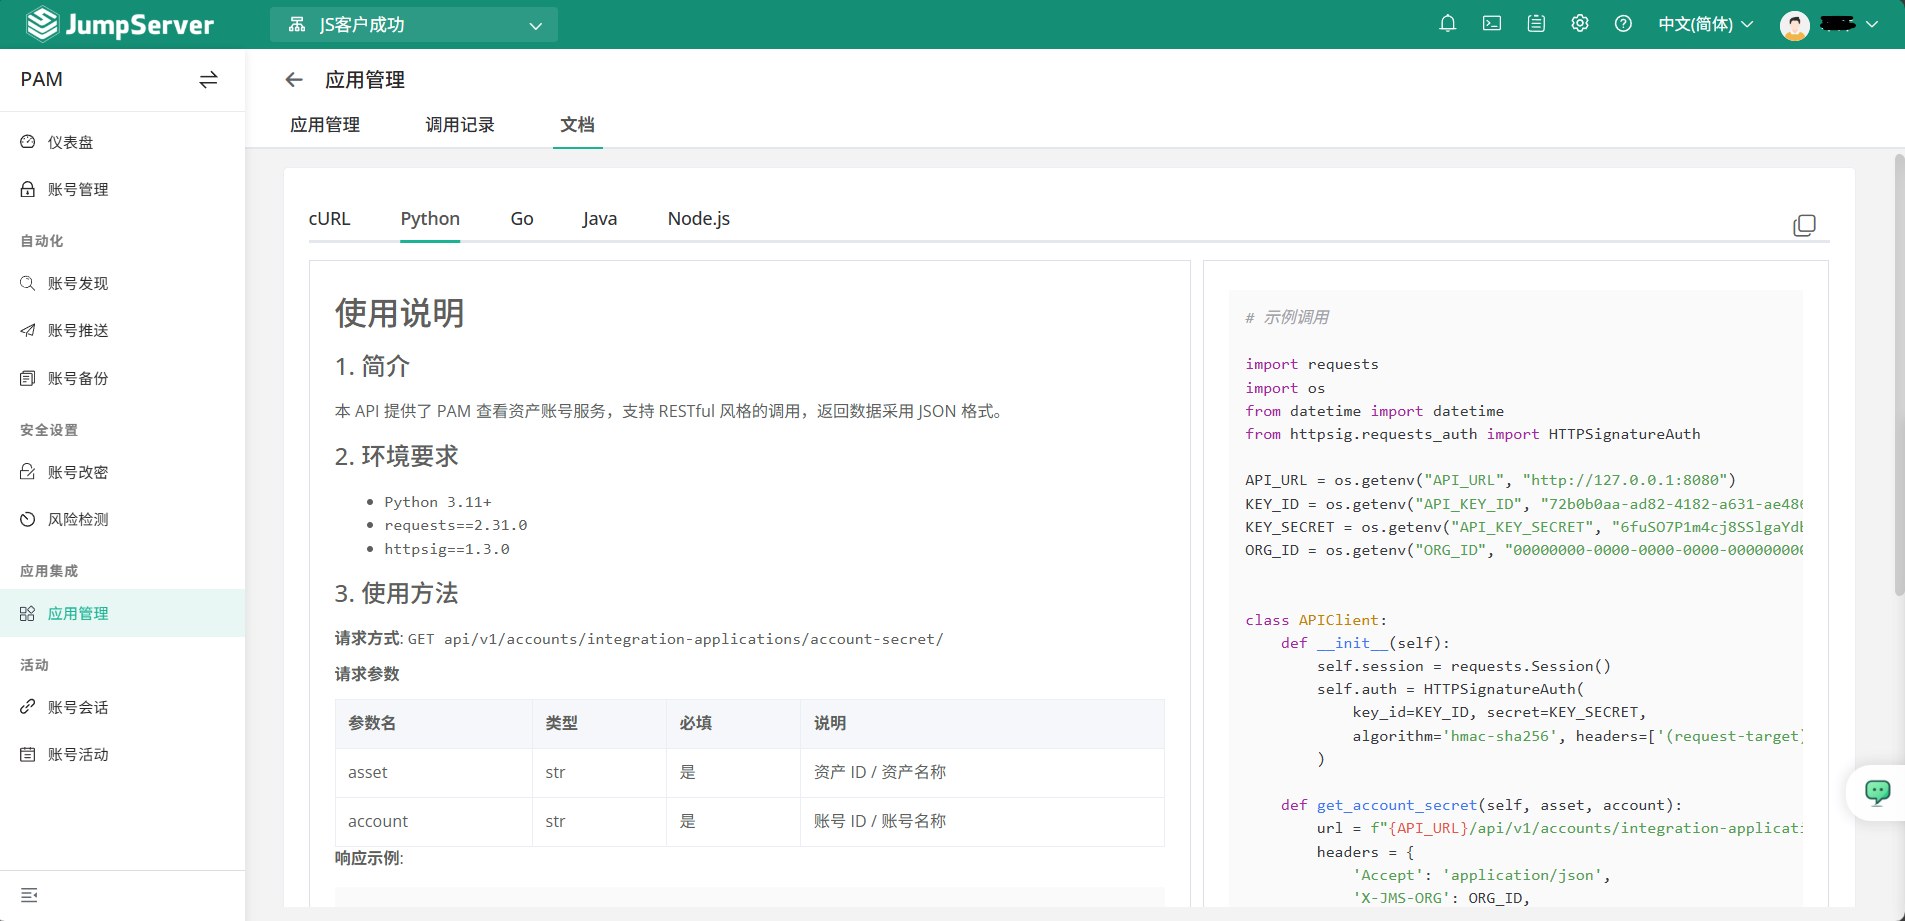Click the 'Python 3.11+' requirement line
1905x921 pixels.
(438, 502)
